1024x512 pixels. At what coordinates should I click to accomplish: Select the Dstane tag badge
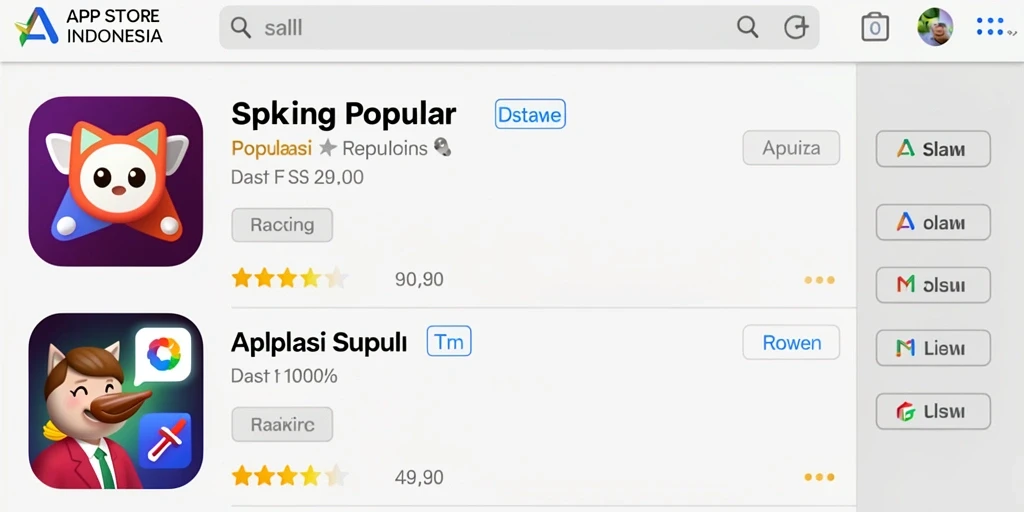click(x=530, y=114)
